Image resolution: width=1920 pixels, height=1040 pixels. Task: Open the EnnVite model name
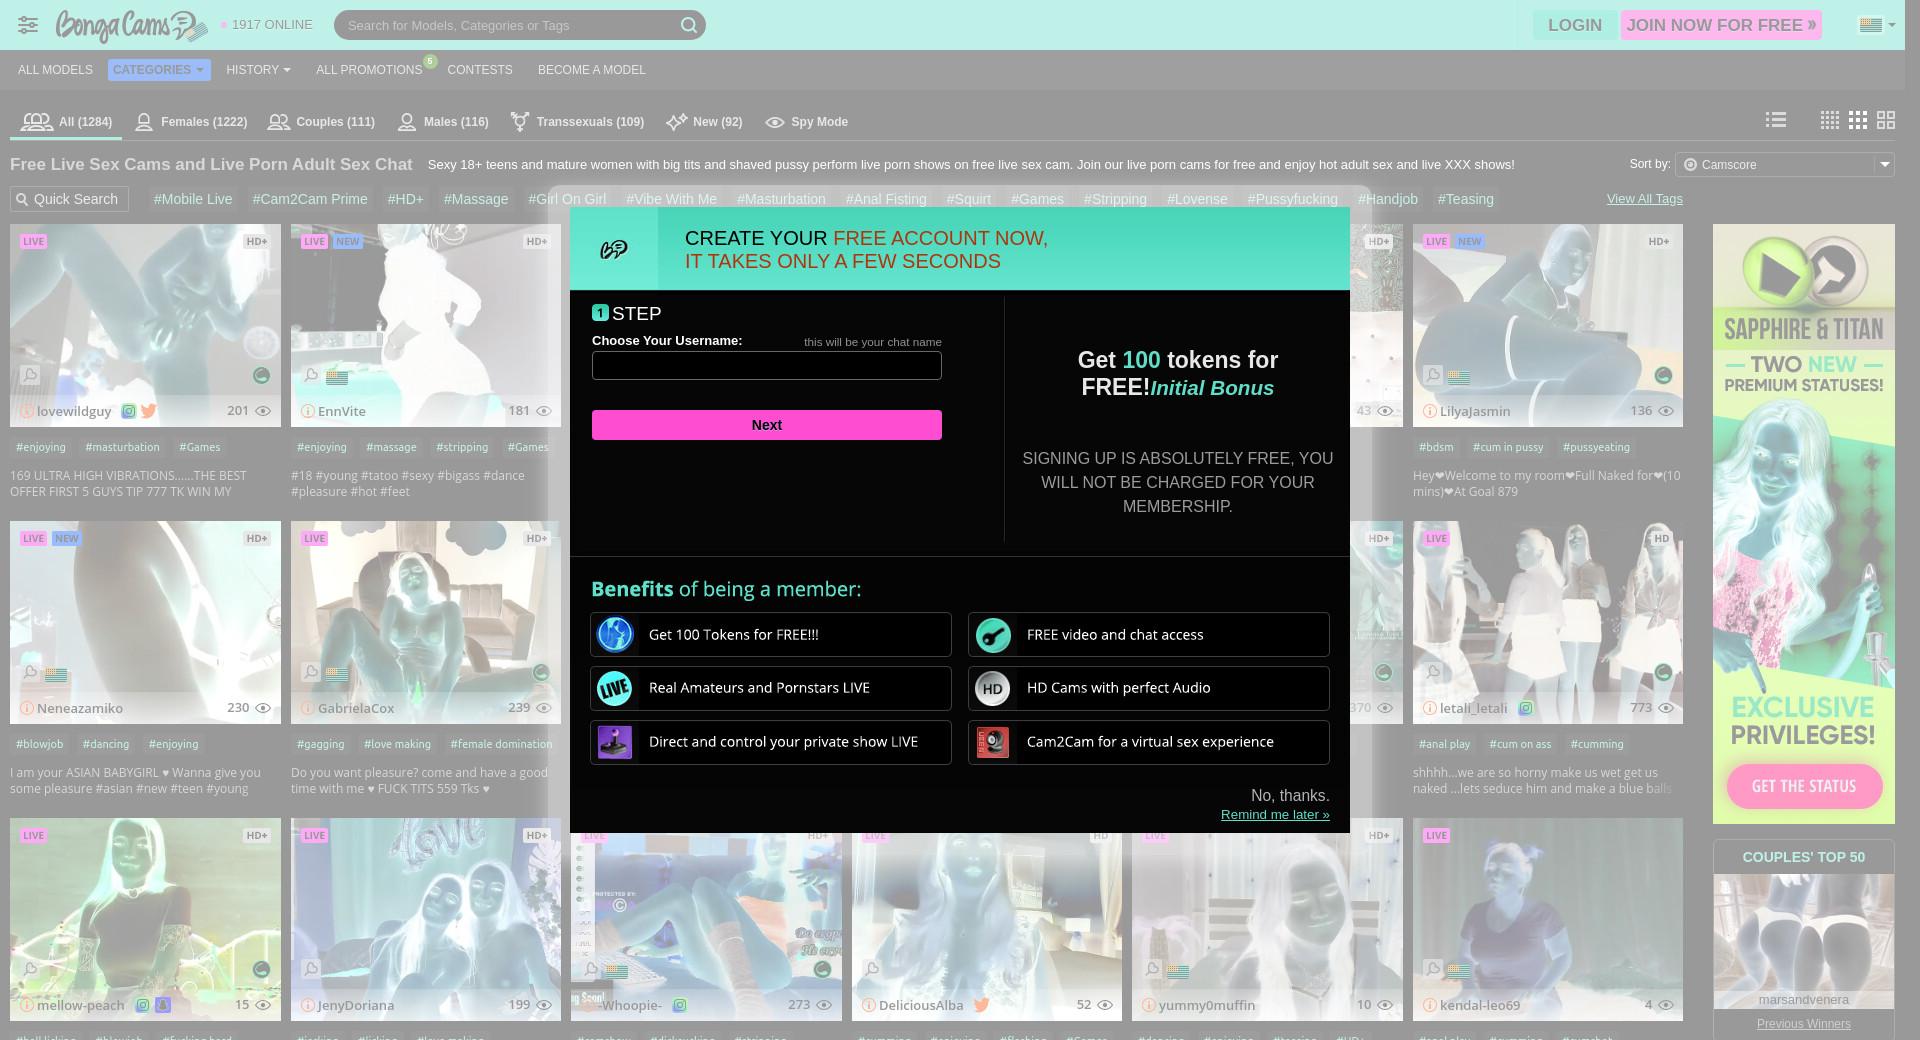point(342,411)
